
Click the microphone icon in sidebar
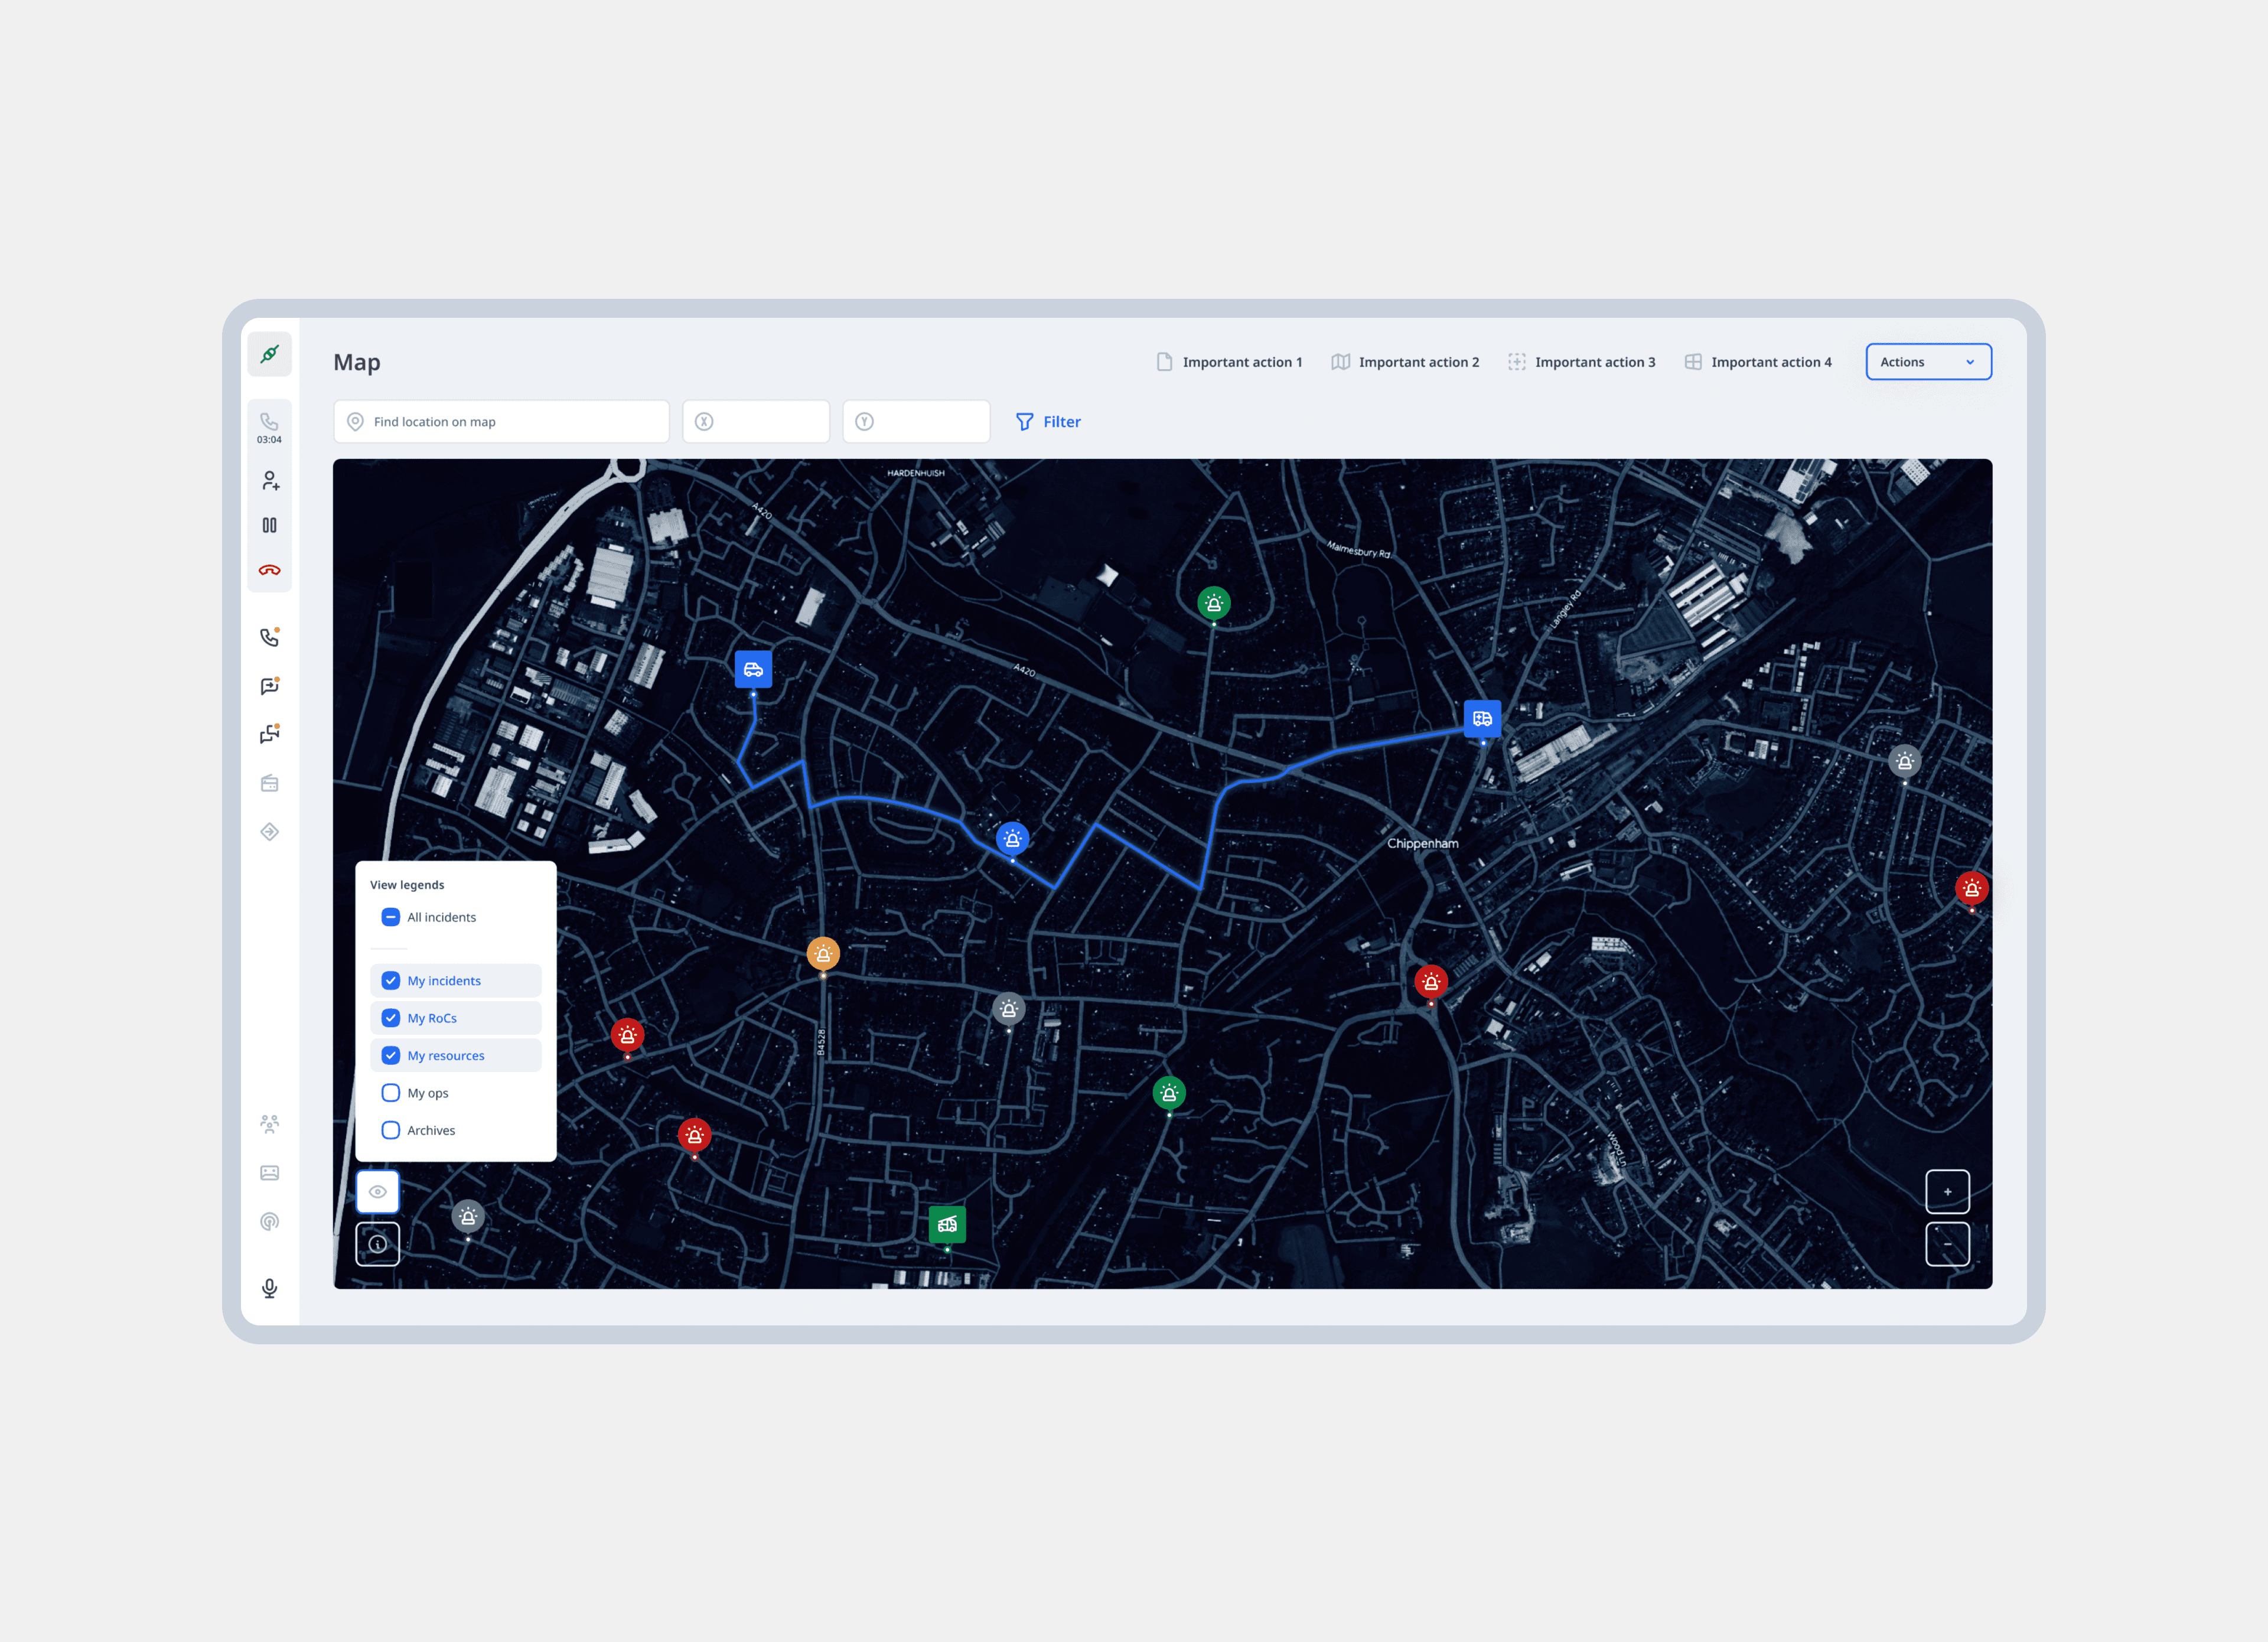click(x=269, y=1288)
